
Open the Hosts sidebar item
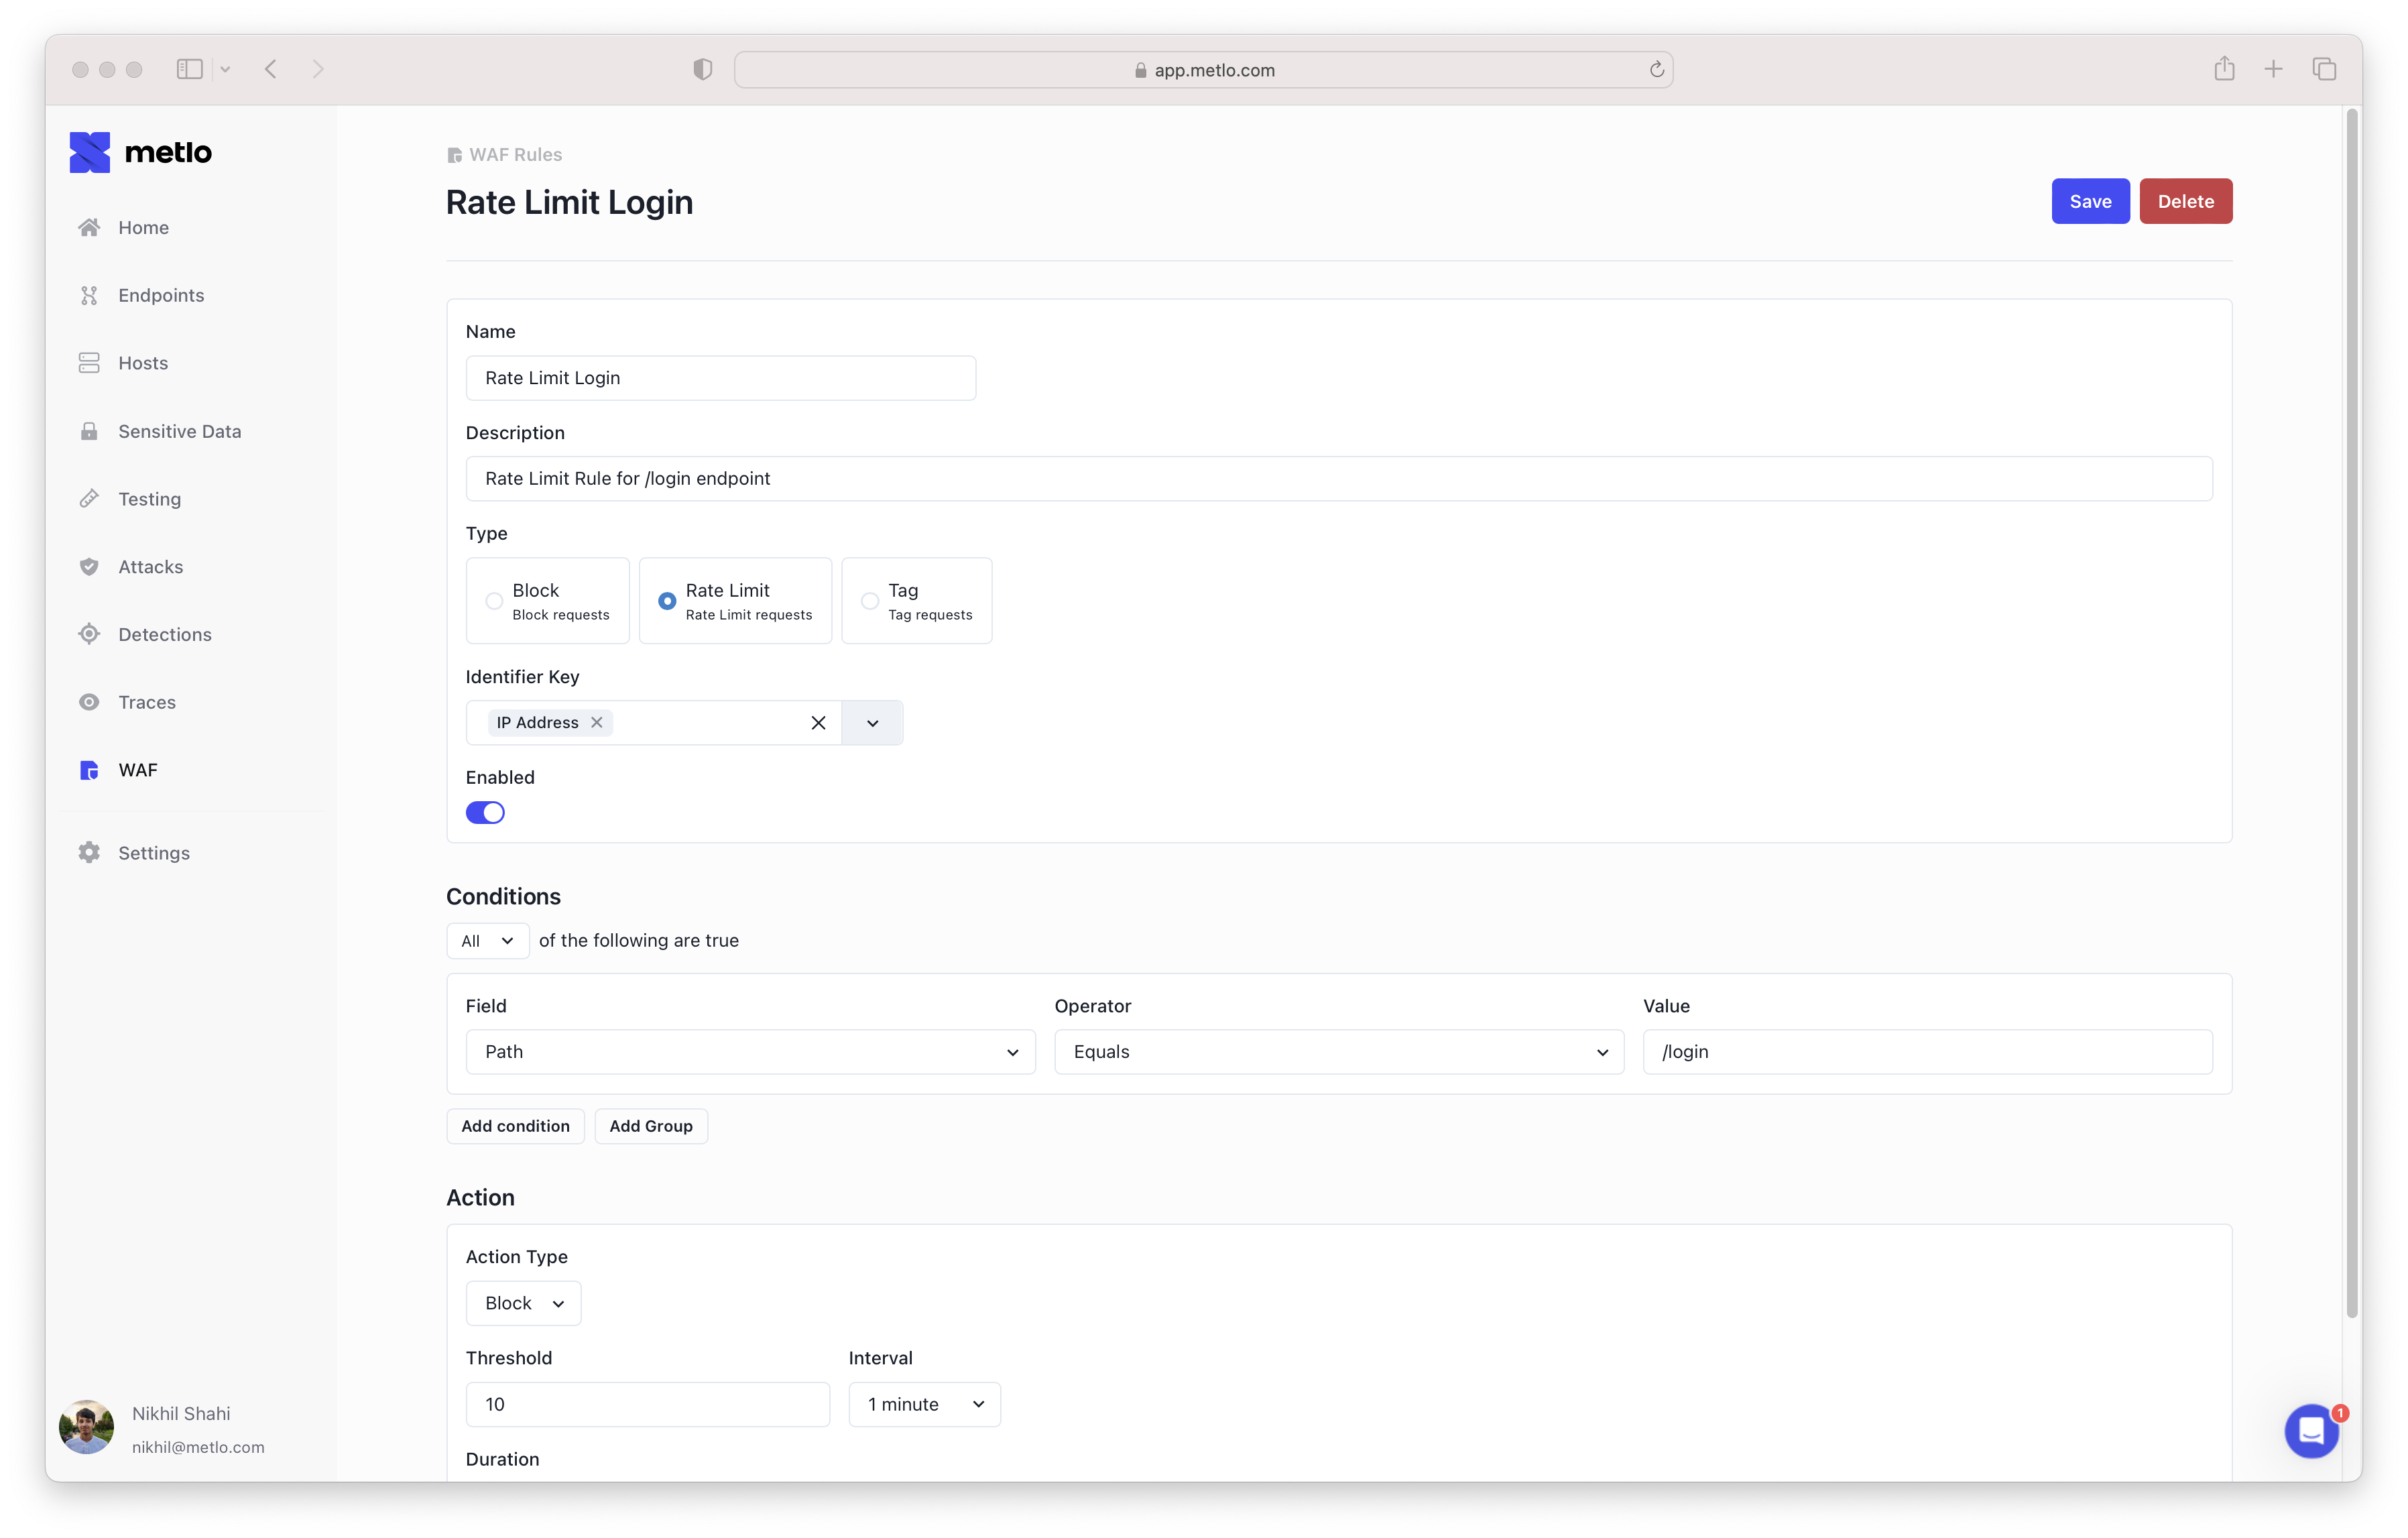tap(142, 363)
